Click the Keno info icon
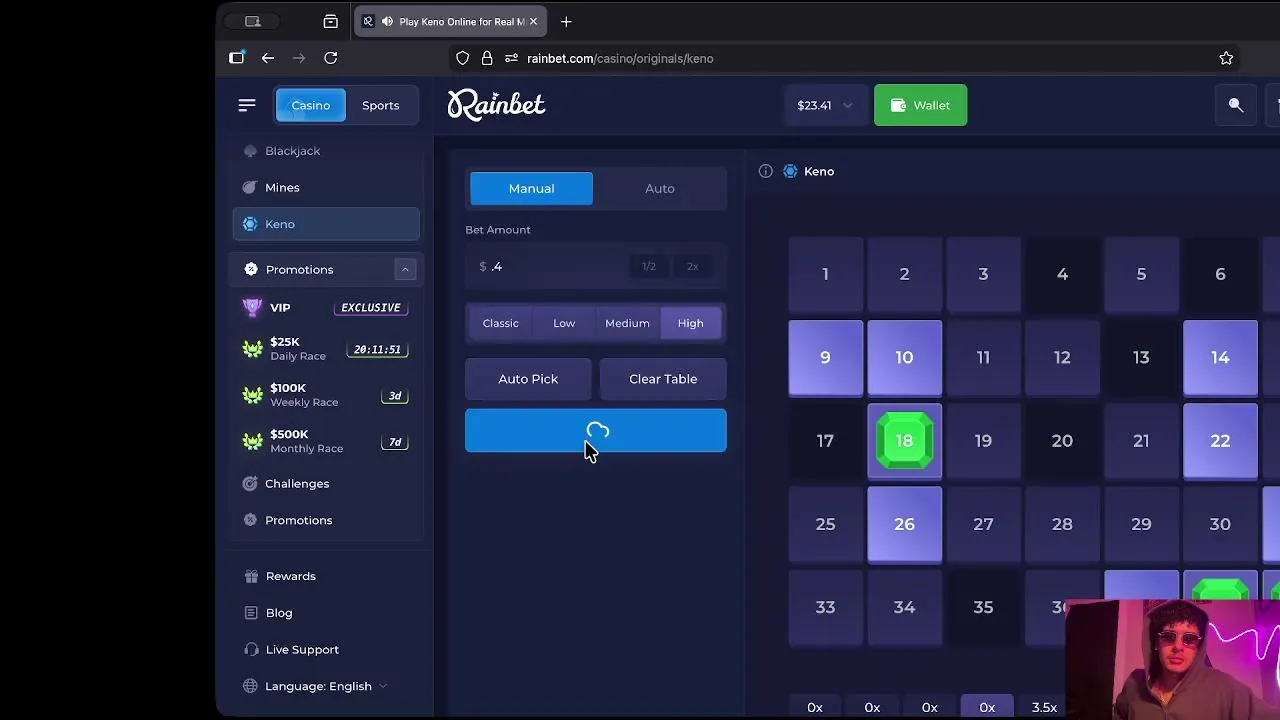 (x=766, y=171)
